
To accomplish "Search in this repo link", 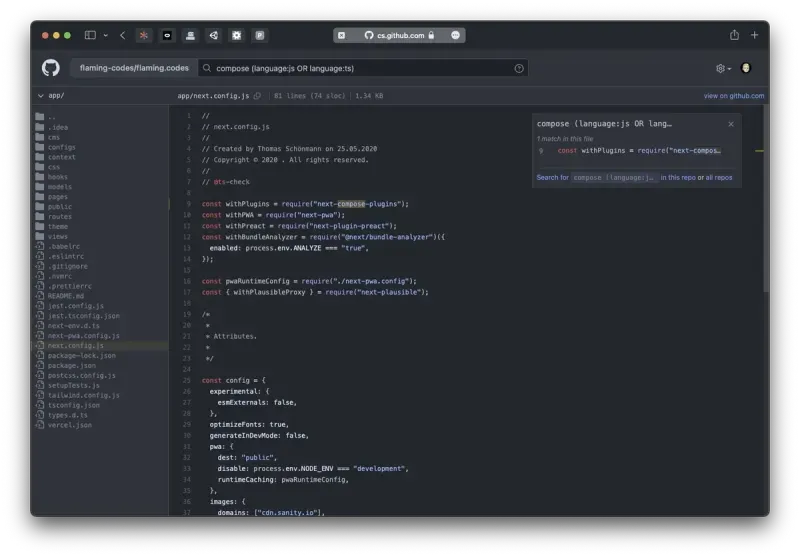I will point(678,178).
